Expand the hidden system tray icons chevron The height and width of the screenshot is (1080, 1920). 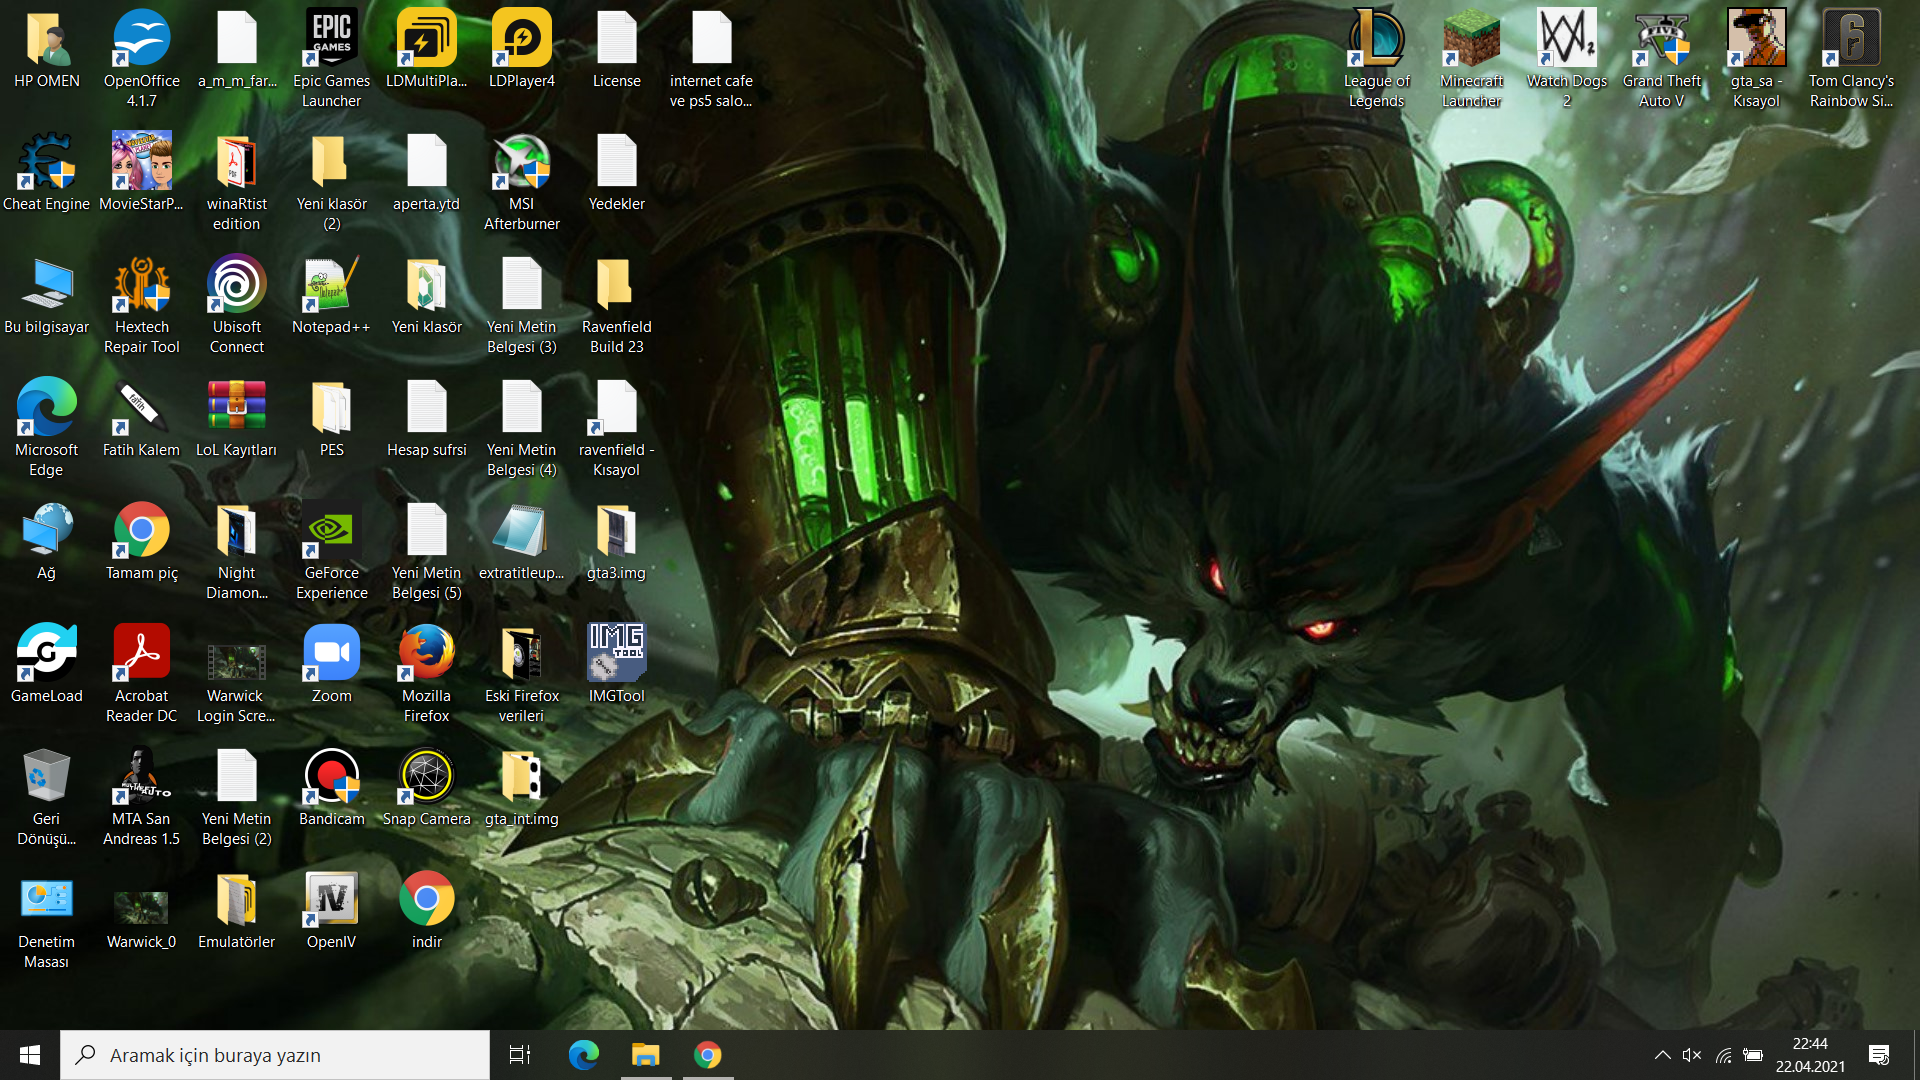pos(1662,1055)
